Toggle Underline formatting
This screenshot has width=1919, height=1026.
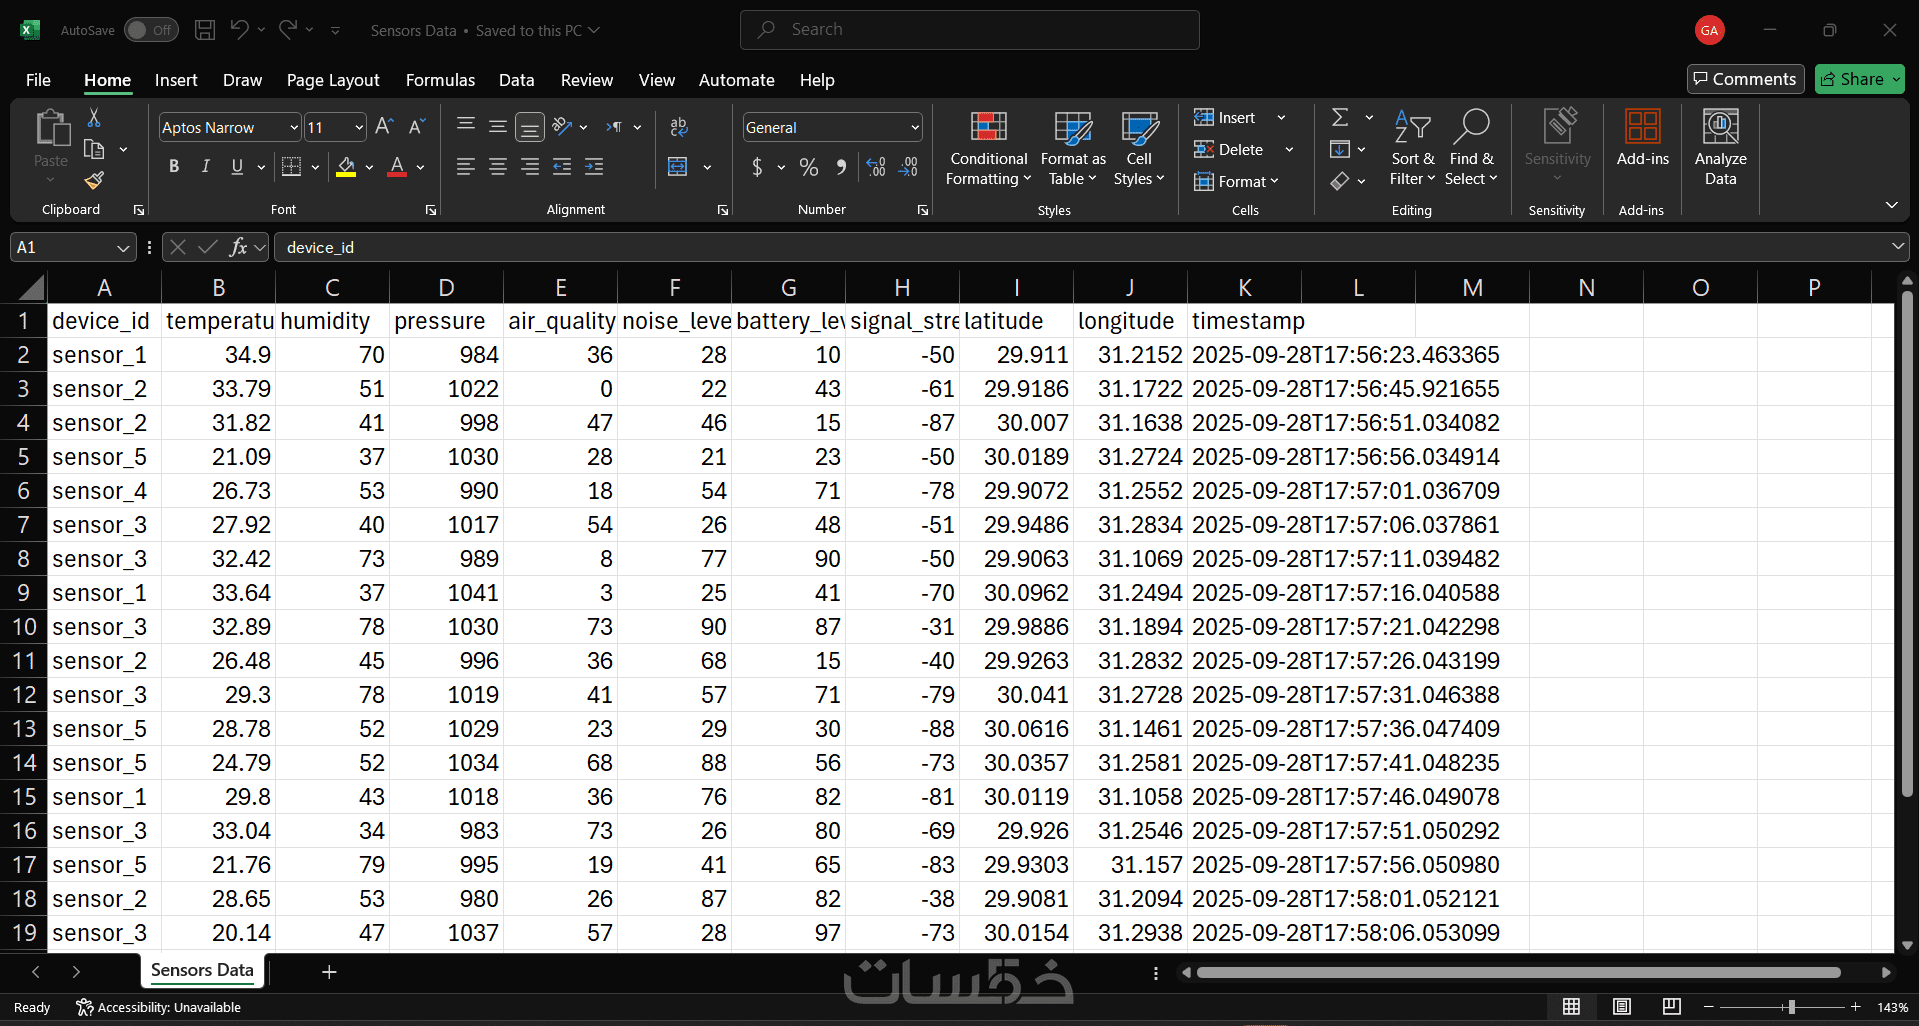coord(237,167)
